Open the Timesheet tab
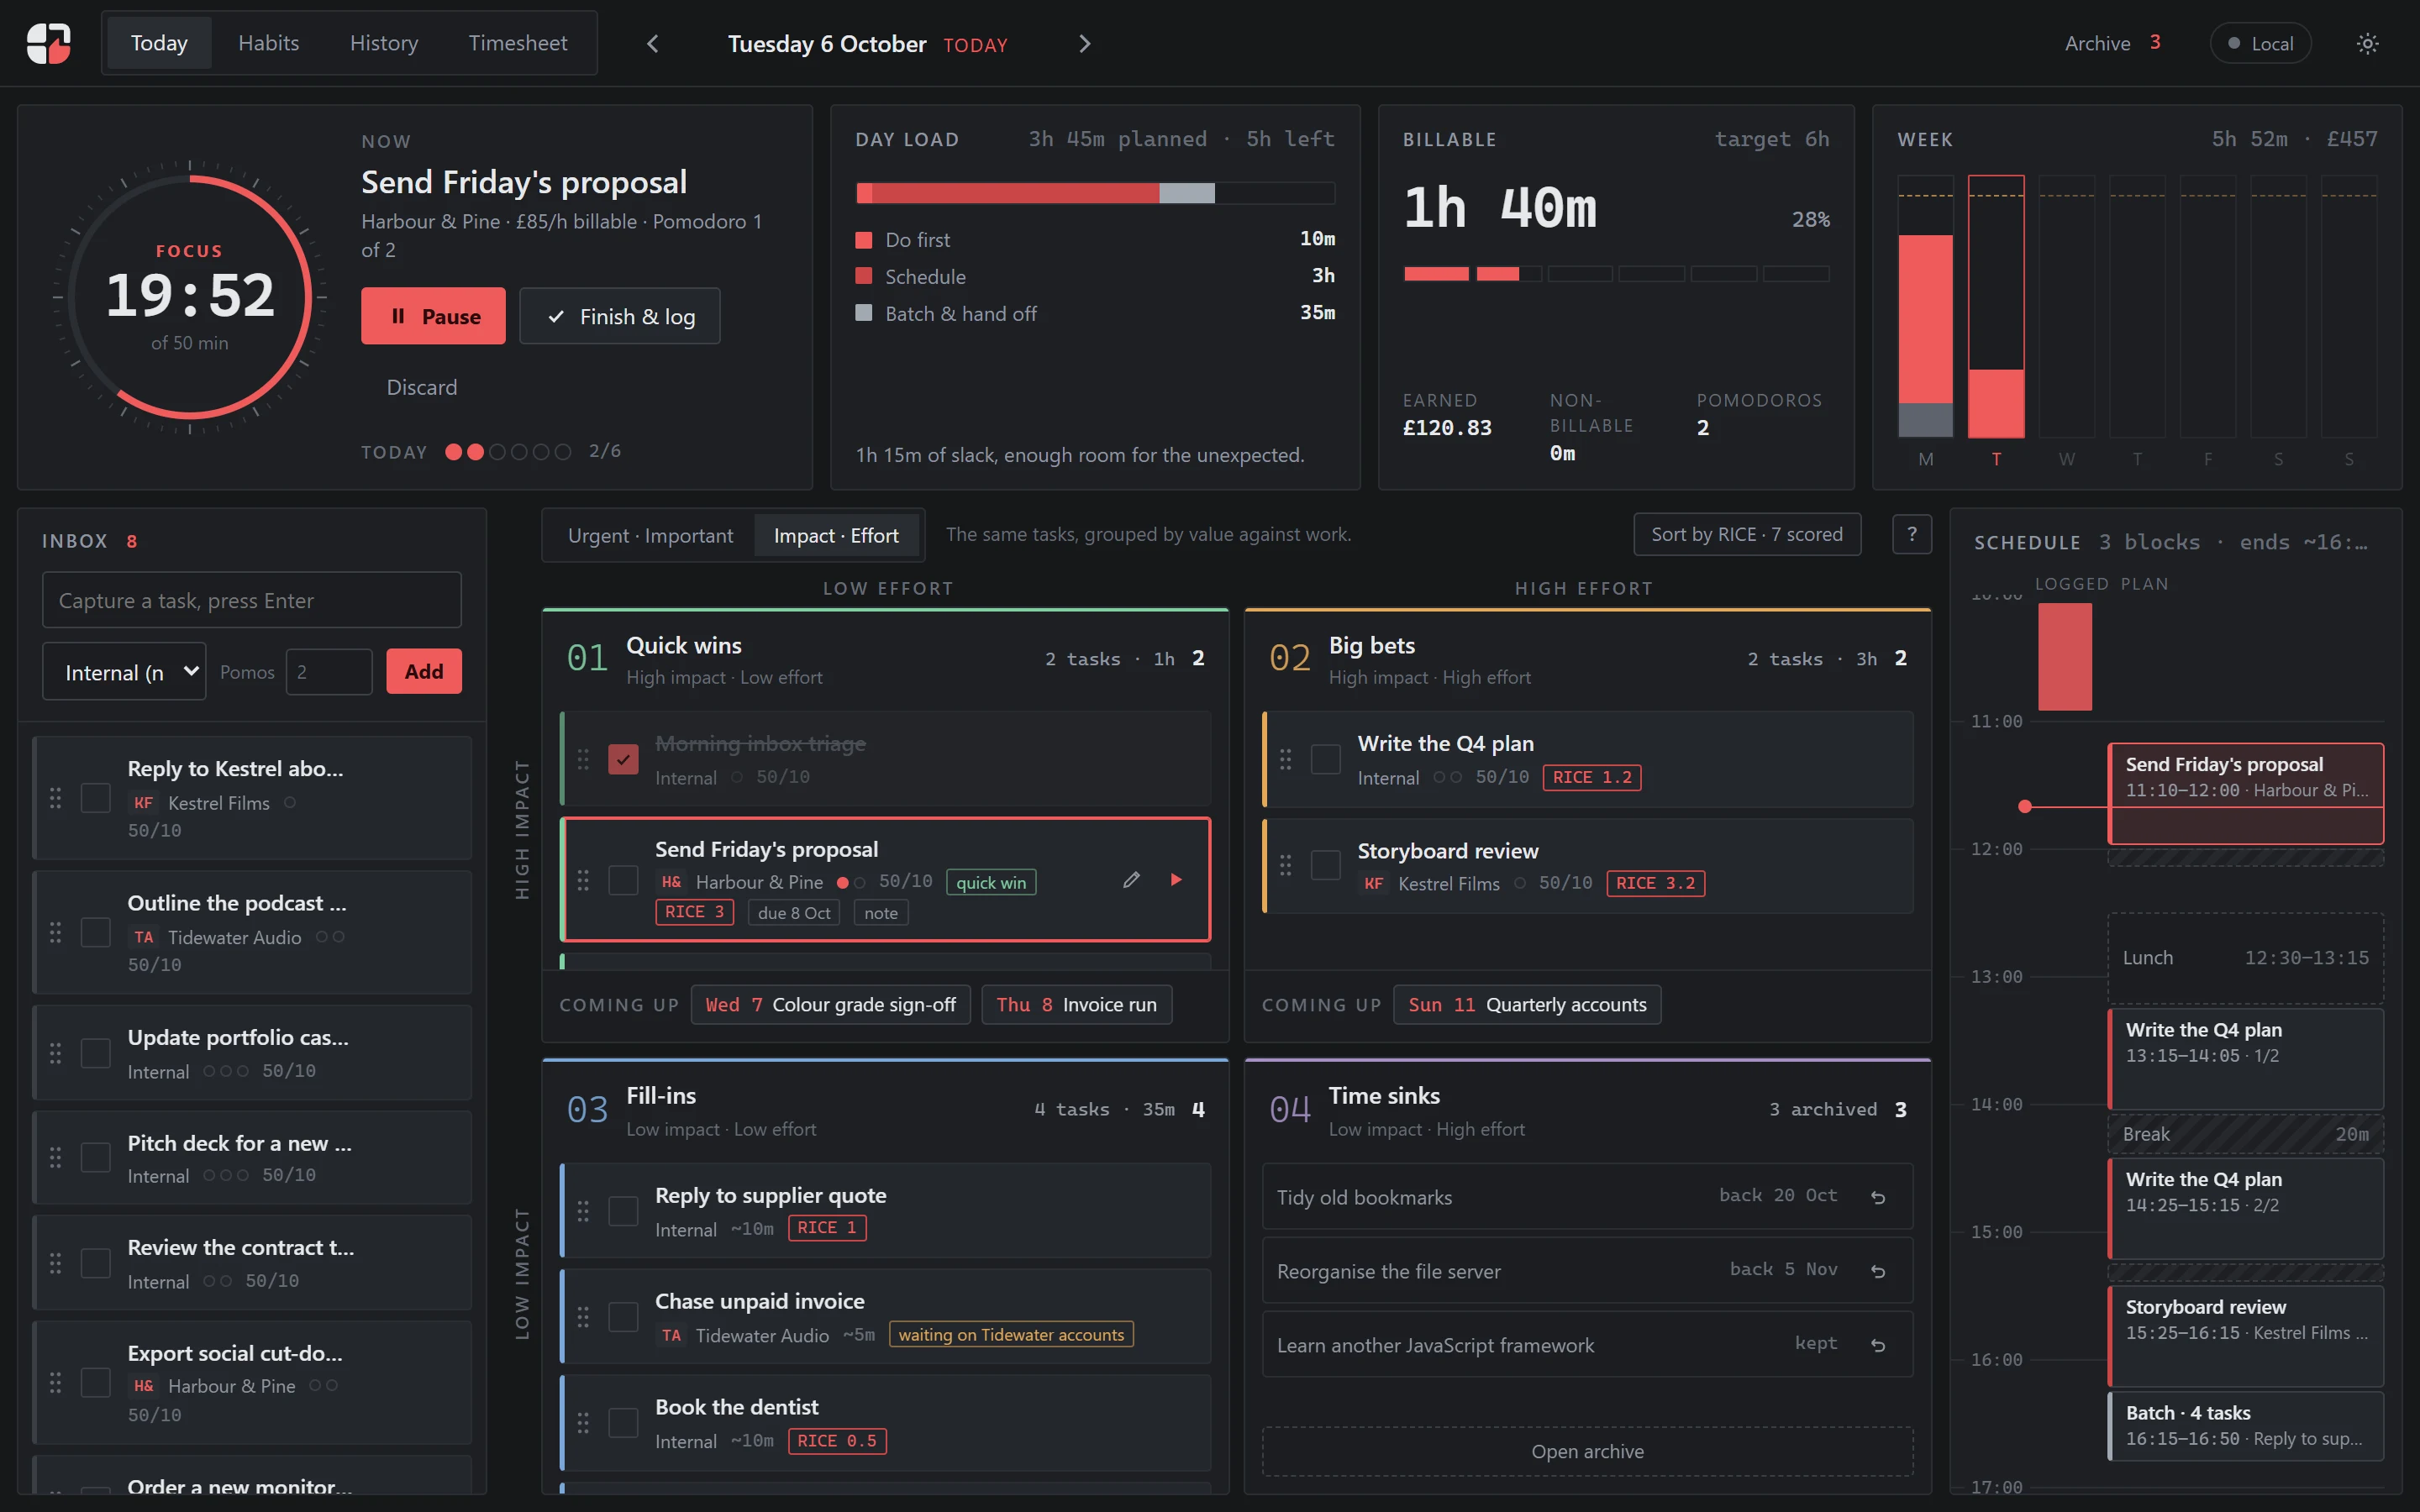Image resolution: width=2420 pixels, height=1512 pixels. point(517,43)
